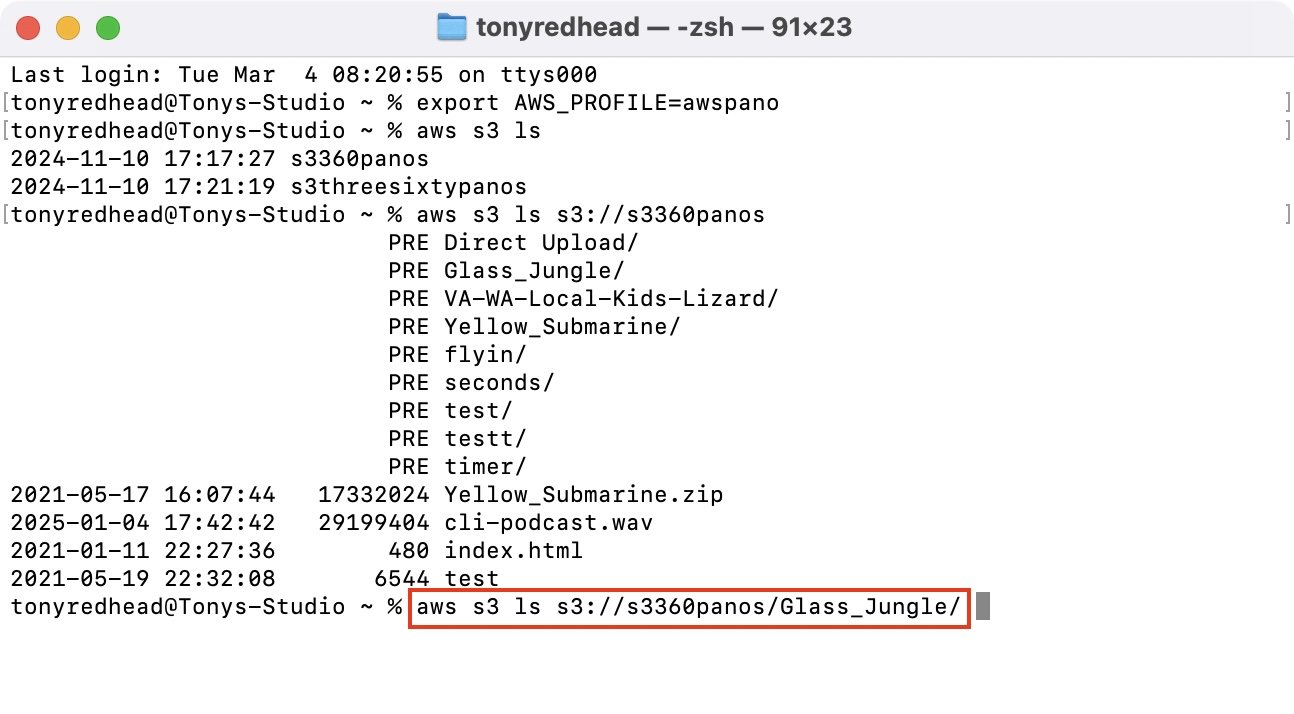Click the index.html file name

click(x=513, y=550)
